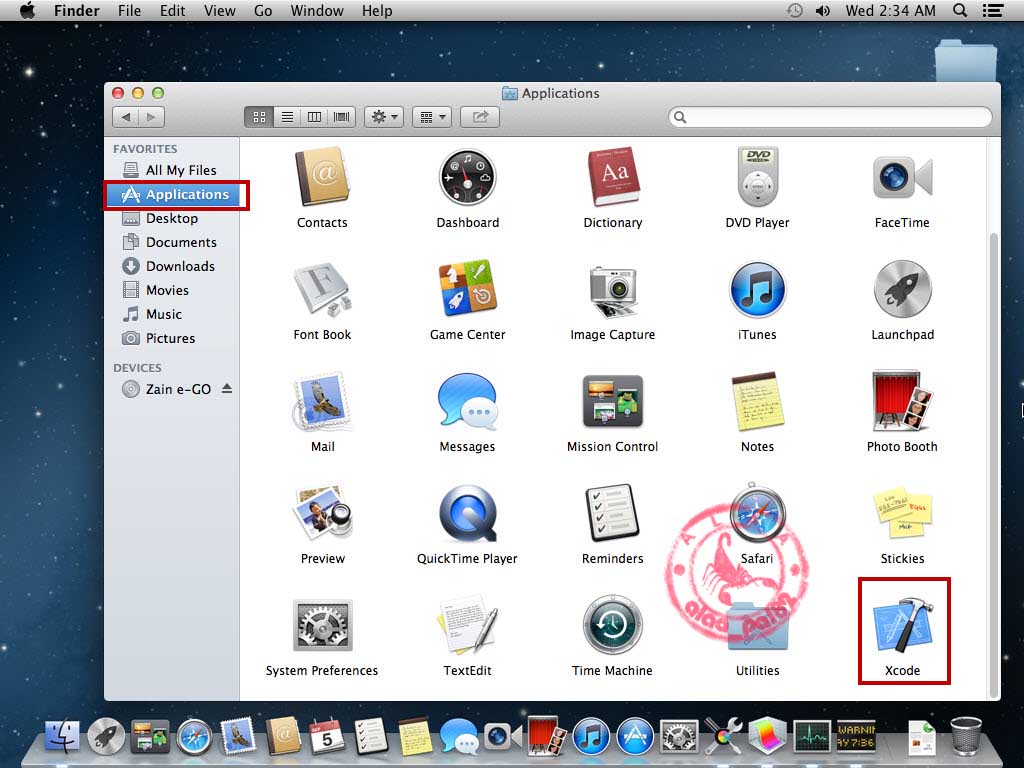The height and width of the screenshot is (768, 1024).
Task: Open the gear Action dropdown
Action: coord(384,117)
